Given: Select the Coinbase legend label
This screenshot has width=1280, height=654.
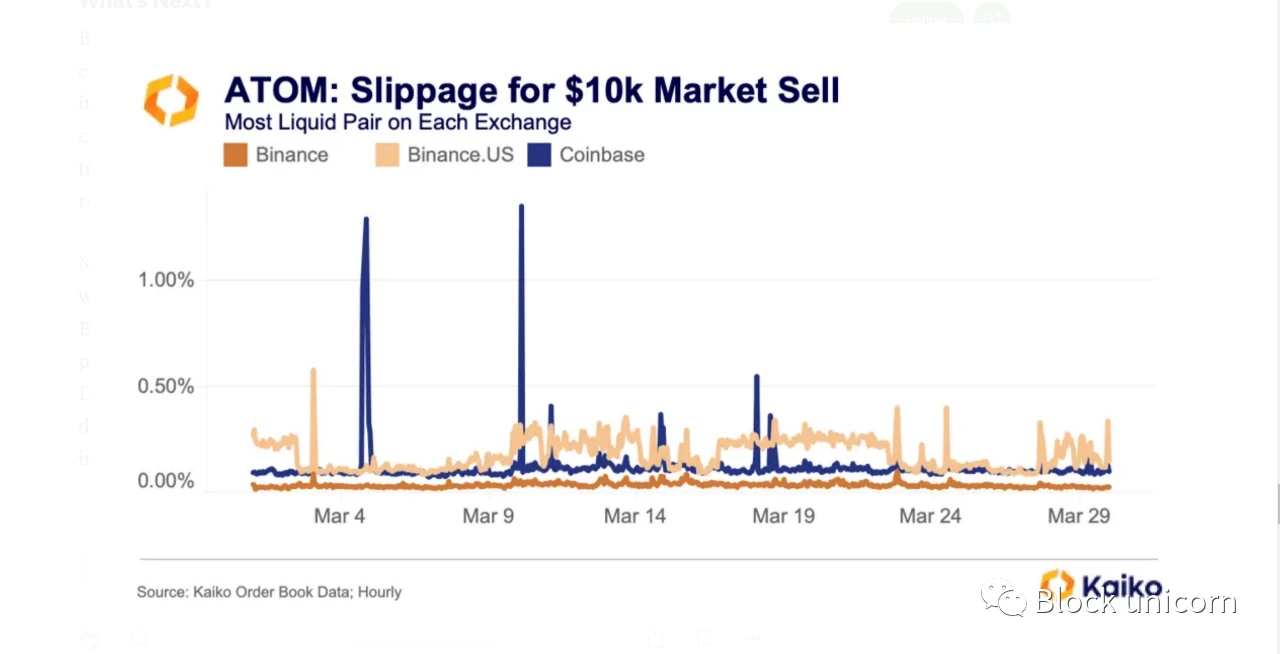Looking at the screenshot, I should pos(602,155).
